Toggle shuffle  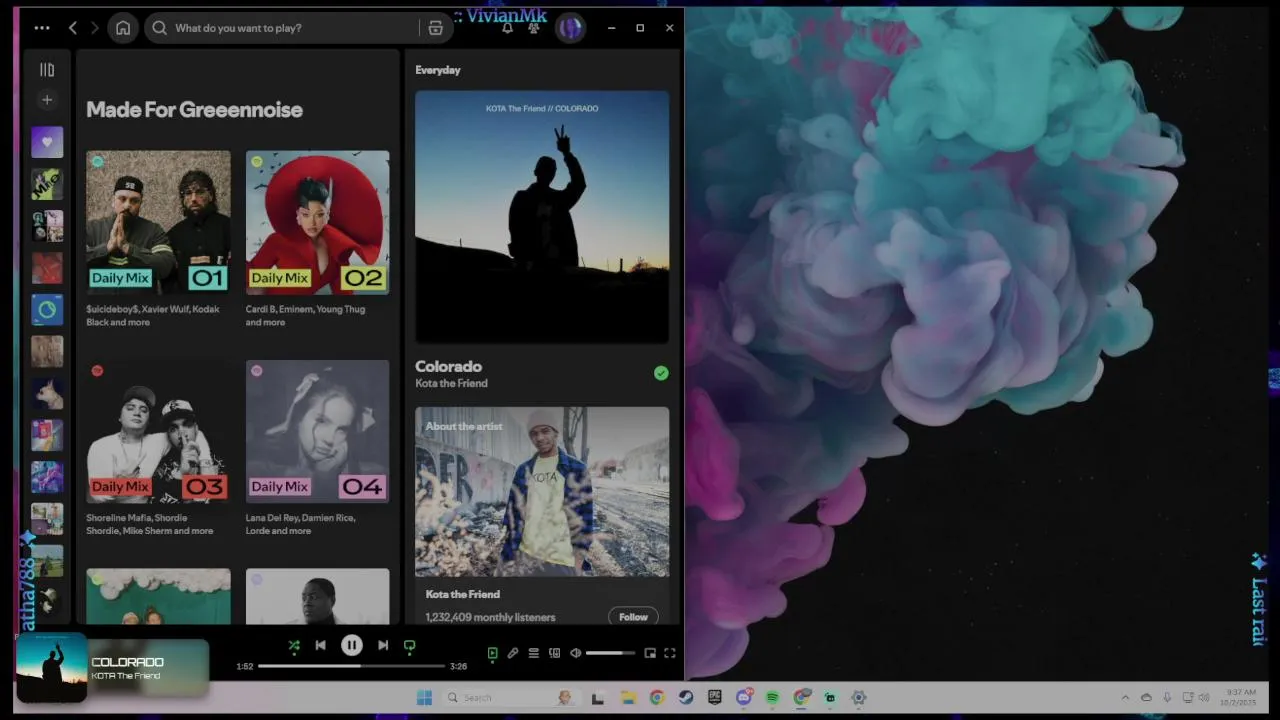[294, 646]
